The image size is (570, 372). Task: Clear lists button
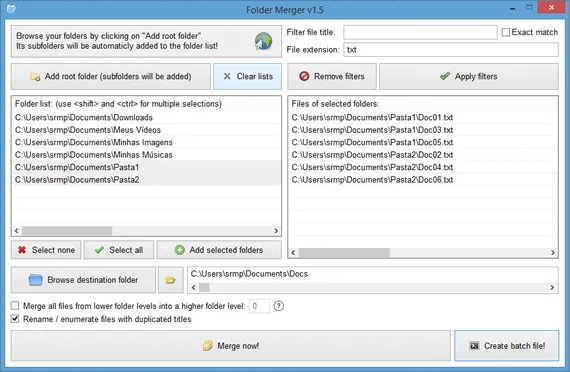coord(248,76)
